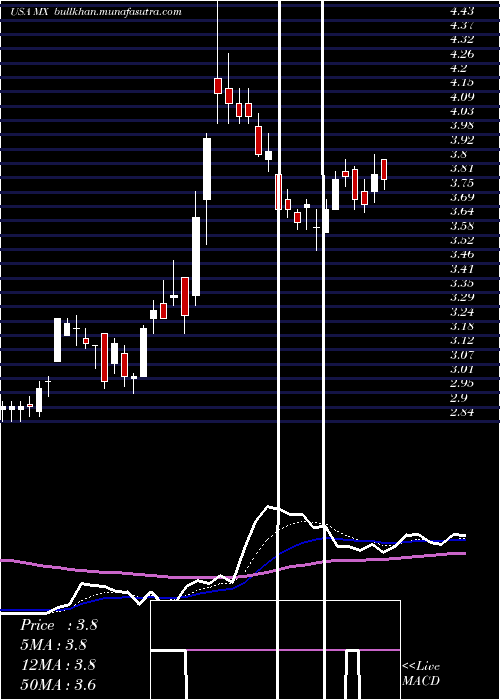Screen dimensions: 500x700
Task: Select the 4.26 axis value
Action: coord(462,54)
